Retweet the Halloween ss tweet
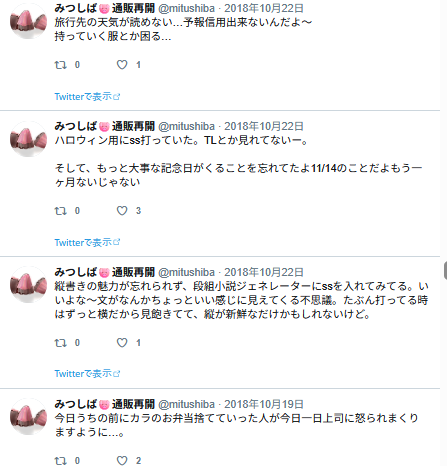 point(61,211)
